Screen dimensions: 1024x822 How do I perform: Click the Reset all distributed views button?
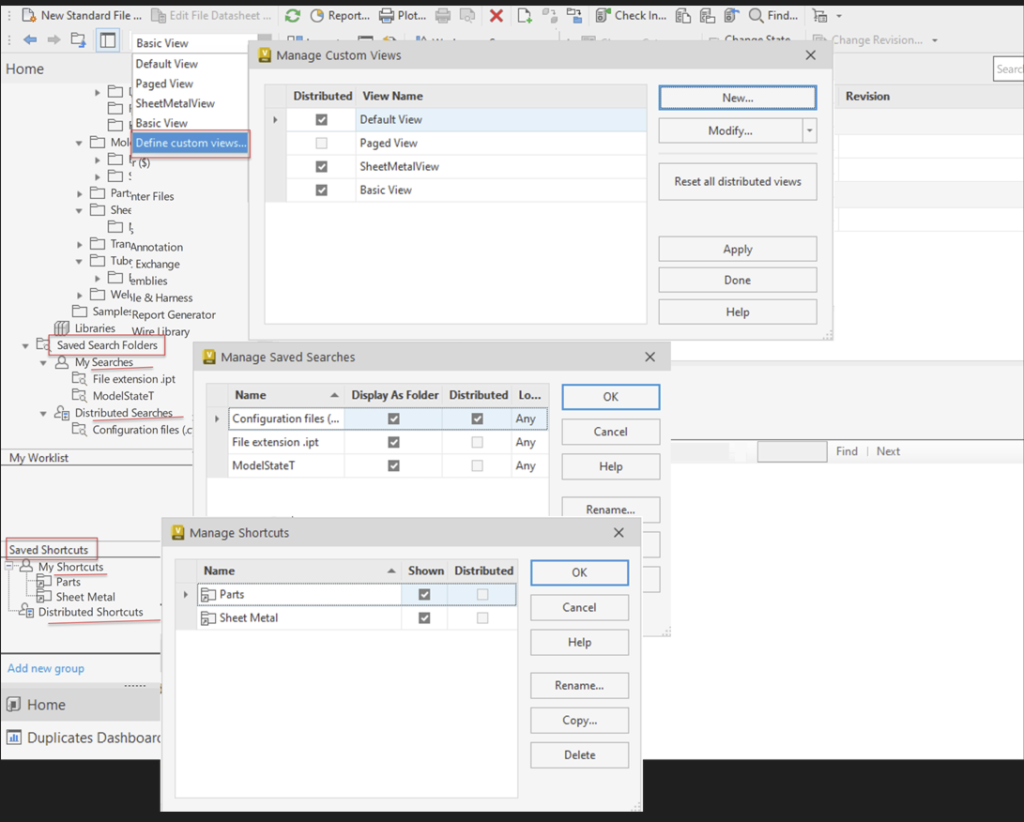pos(737,181)
